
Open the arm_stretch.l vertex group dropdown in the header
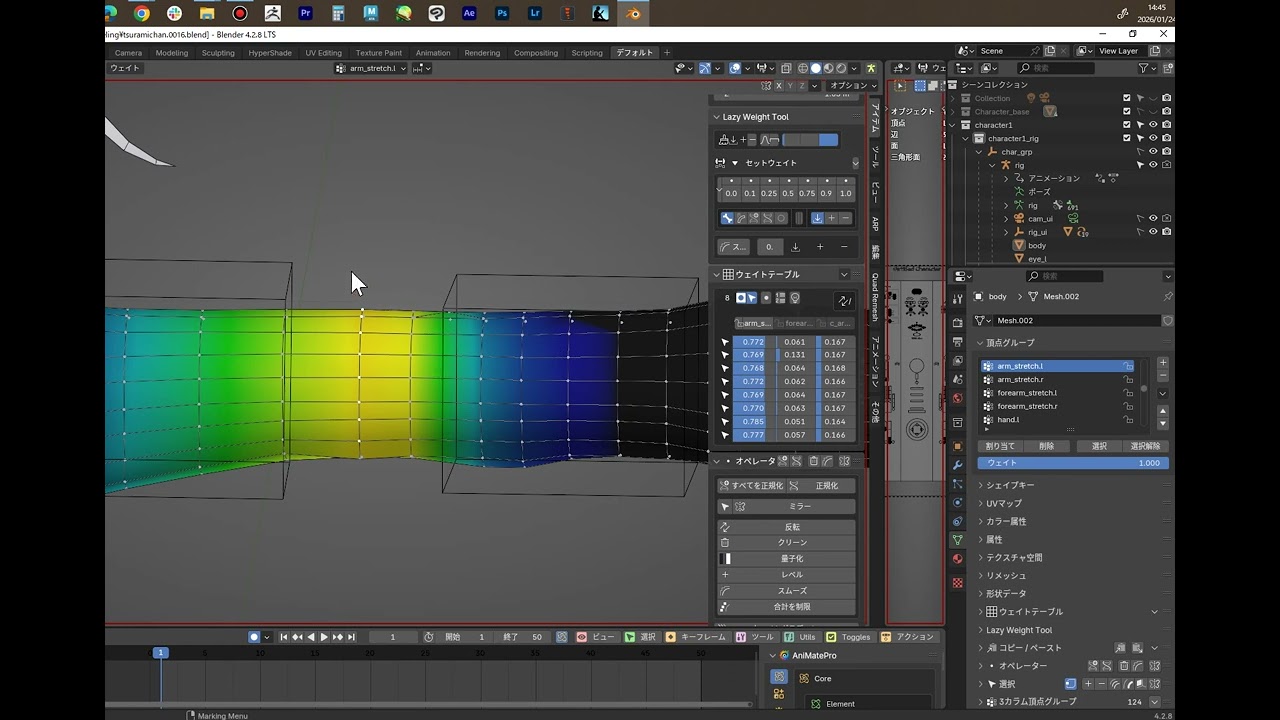coord(371,68)
